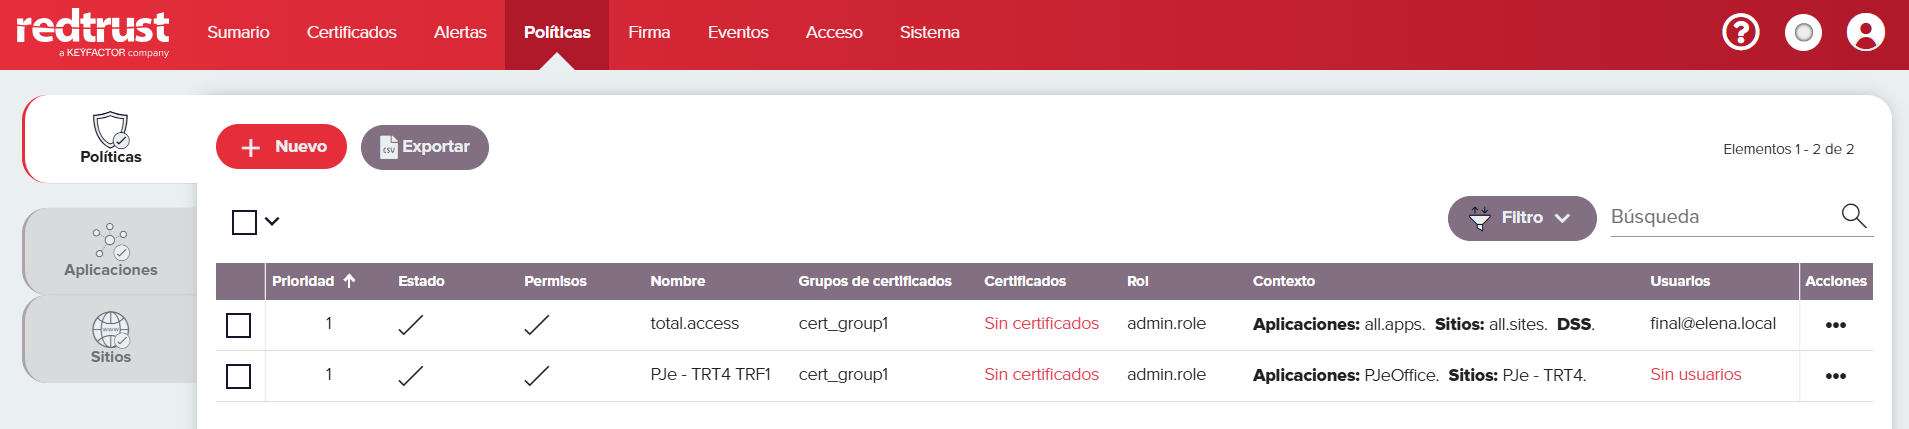Click the search magnifying glass icon

[x=1854, y=216]
